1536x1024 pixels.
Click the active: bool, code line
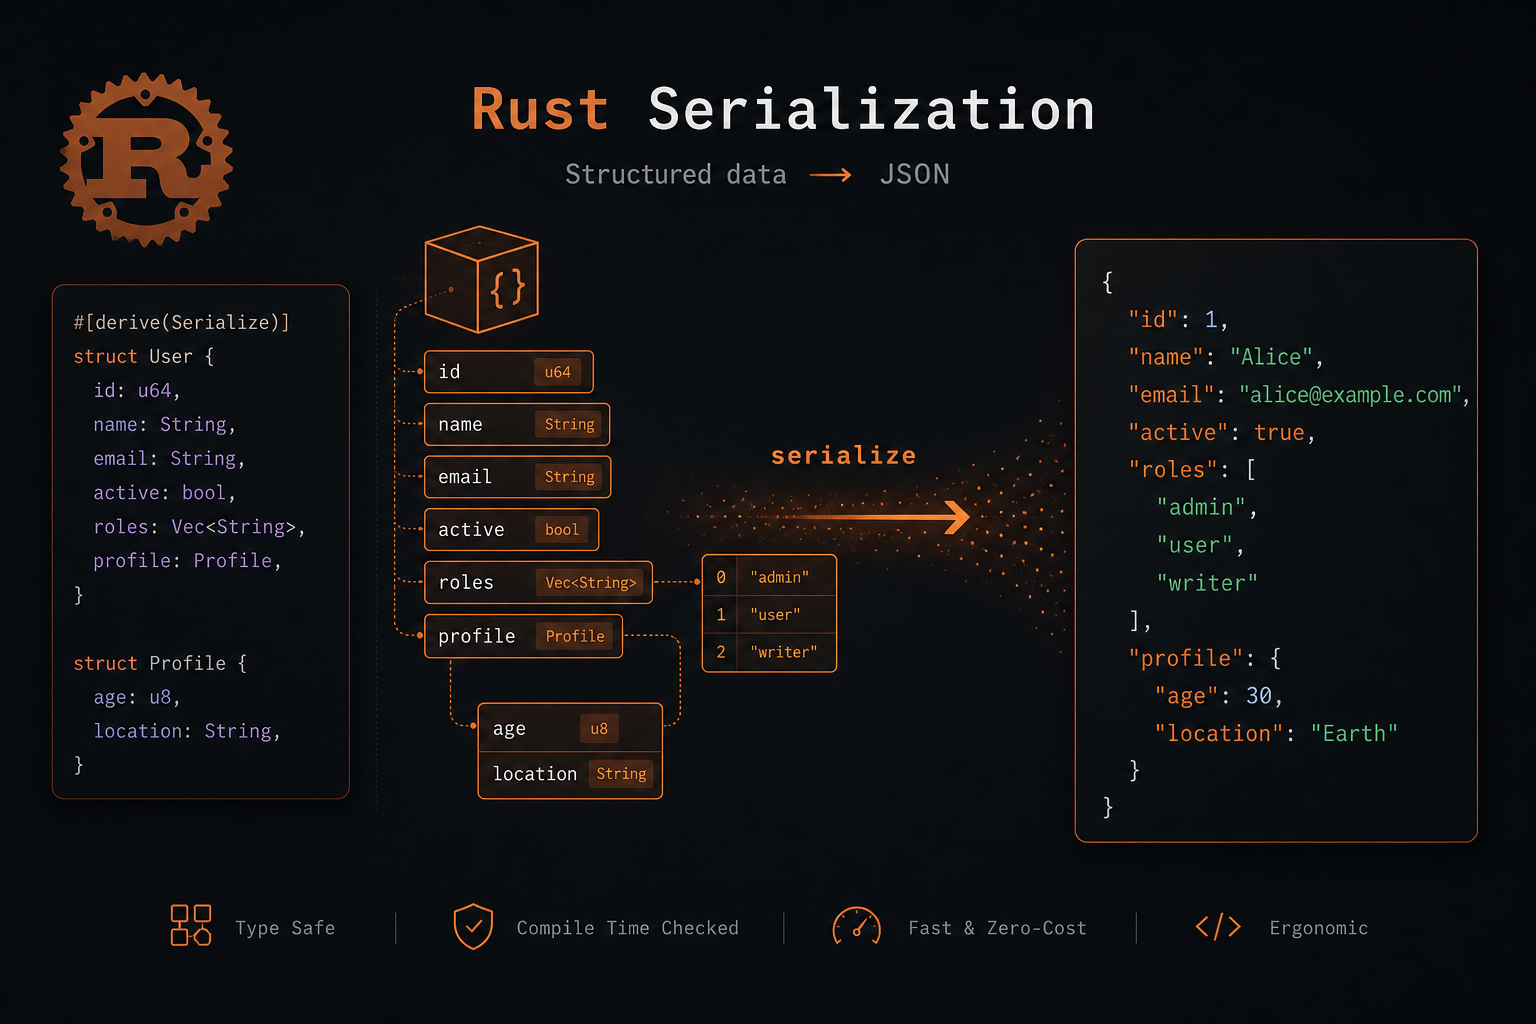point(164,492)
